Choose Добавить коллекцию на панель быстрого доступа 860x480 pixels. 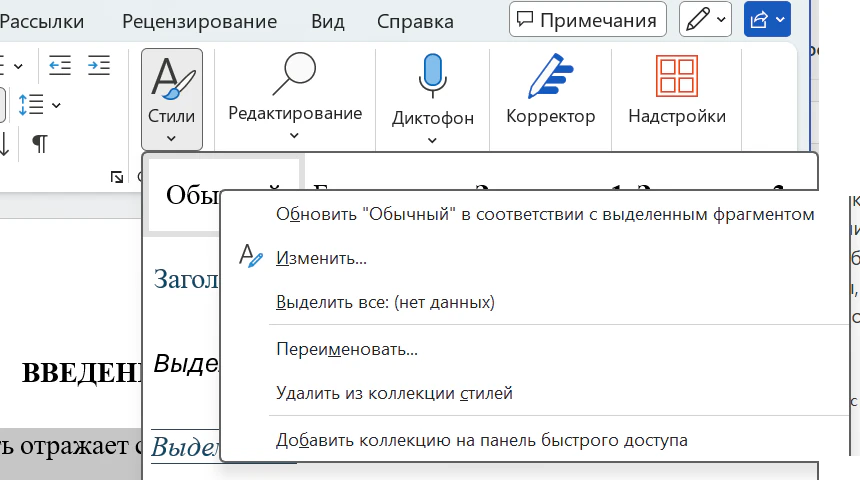482,440
